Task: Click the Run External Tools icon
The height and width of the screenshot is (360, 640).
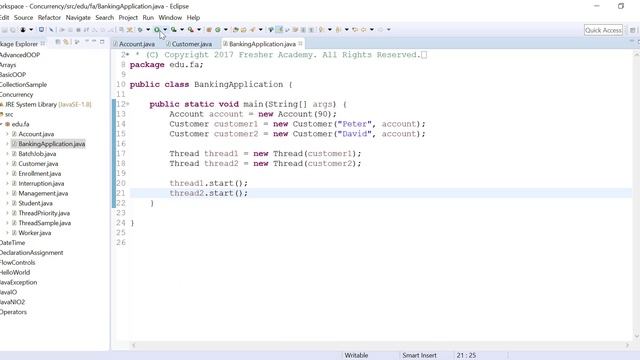Action: (190, 29)
